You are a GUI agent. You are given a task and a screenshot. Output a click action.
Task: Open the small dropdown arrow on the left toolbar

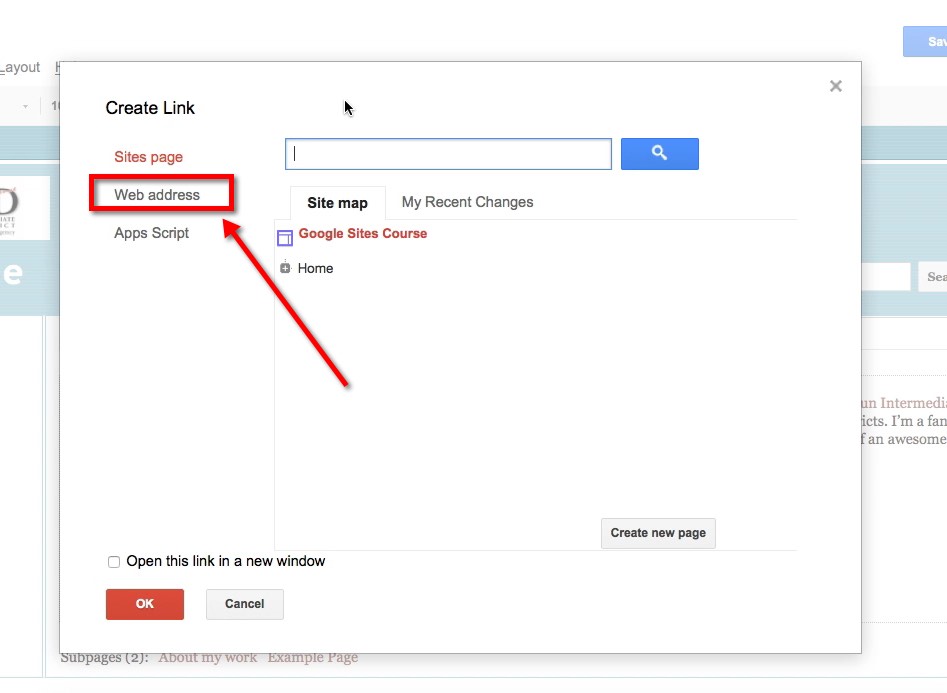[24, 104]
